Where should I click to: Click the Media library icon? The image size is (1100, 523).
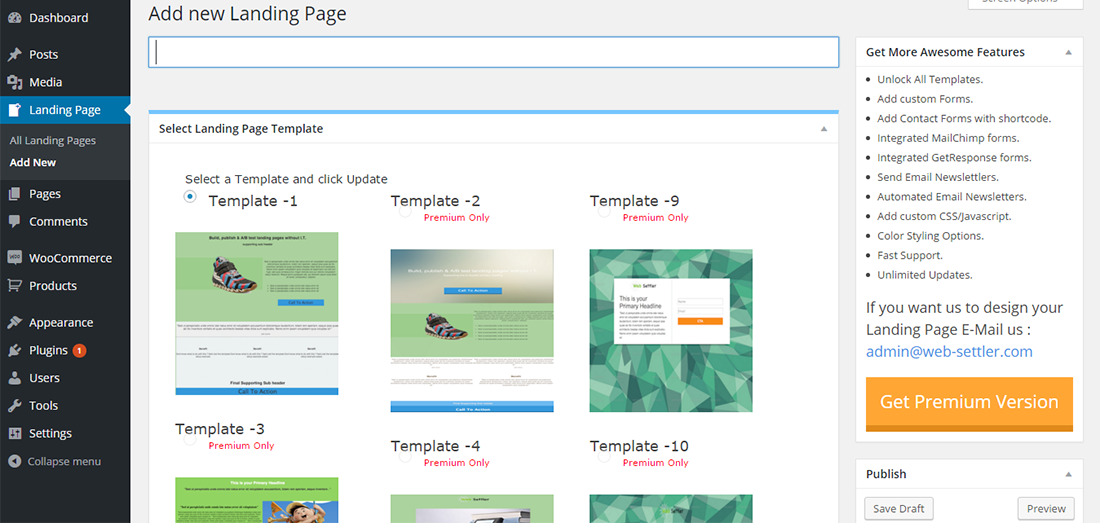tap(14, 83)
